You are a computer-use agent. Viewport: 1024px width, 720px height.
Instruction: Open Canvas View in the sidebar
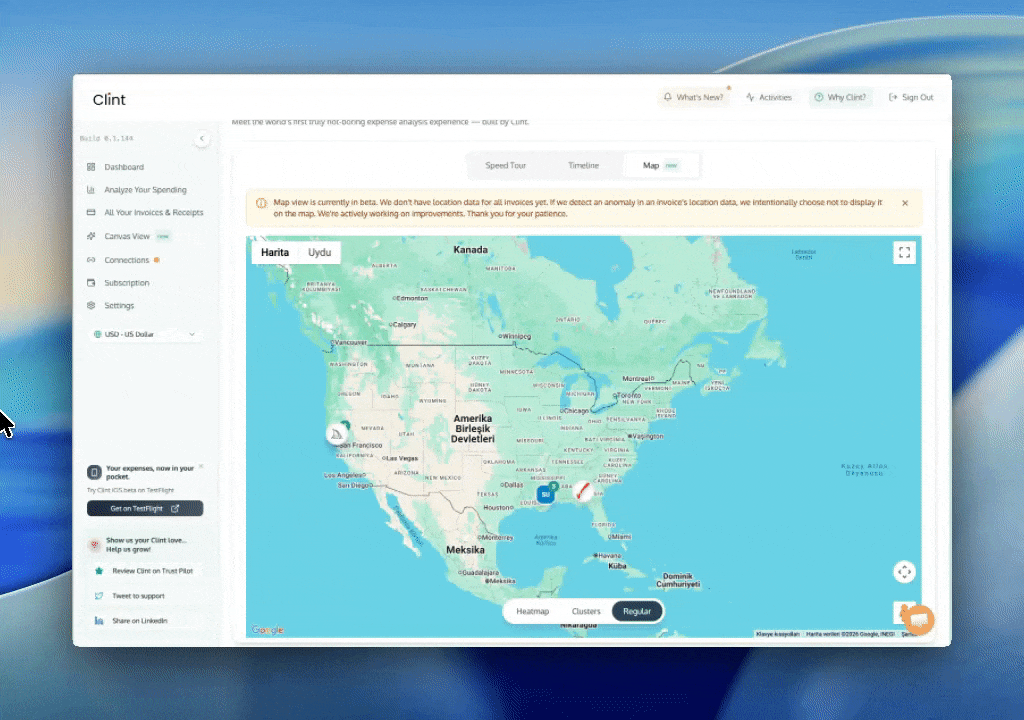coord(126,237)
